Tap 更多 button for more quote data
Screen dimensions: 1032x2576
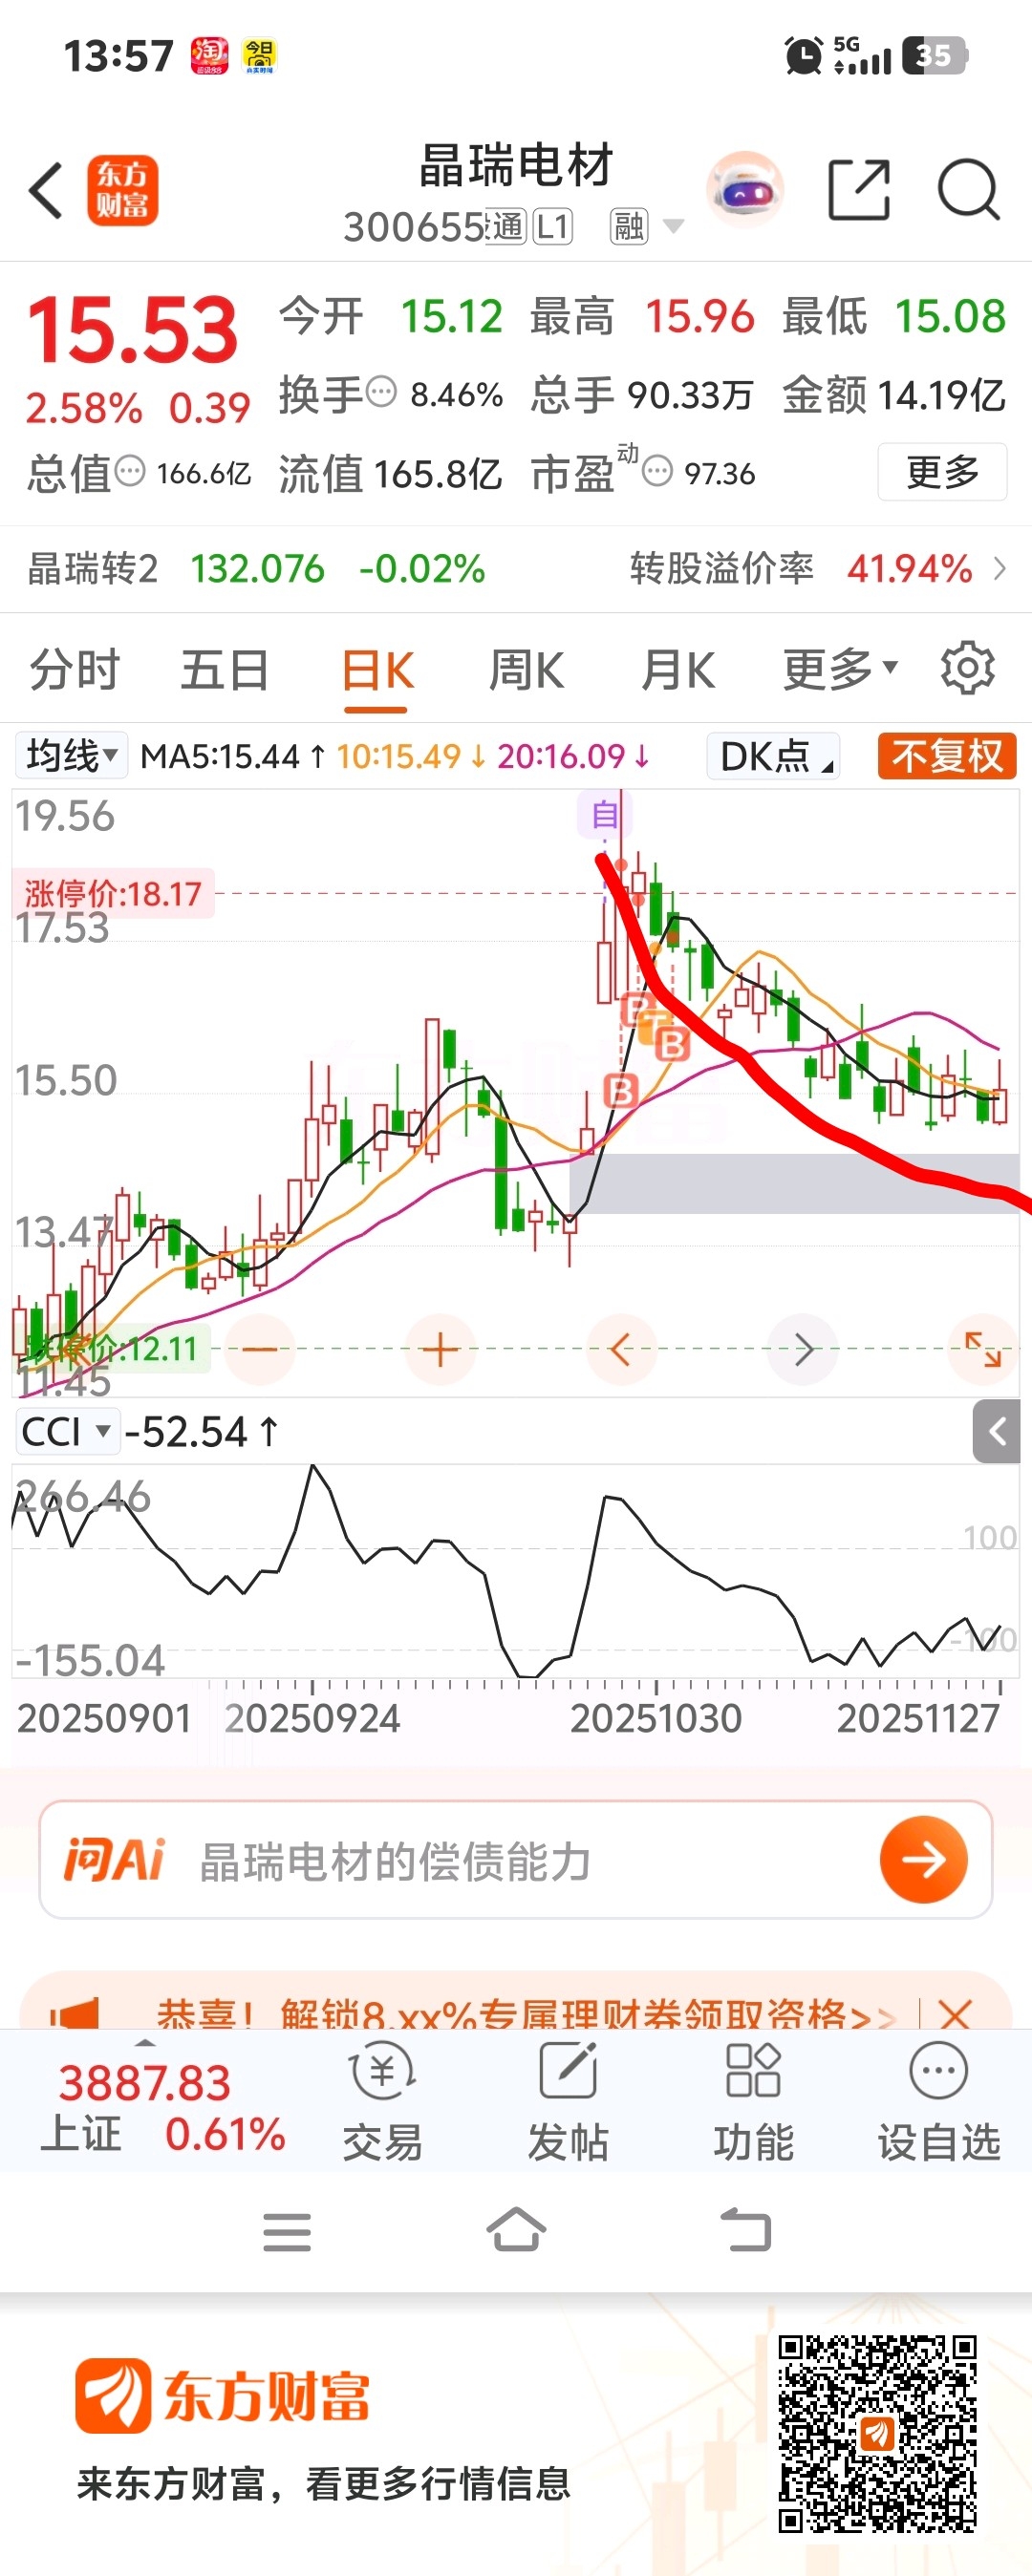pyautogui.click(x=942, y=471)
